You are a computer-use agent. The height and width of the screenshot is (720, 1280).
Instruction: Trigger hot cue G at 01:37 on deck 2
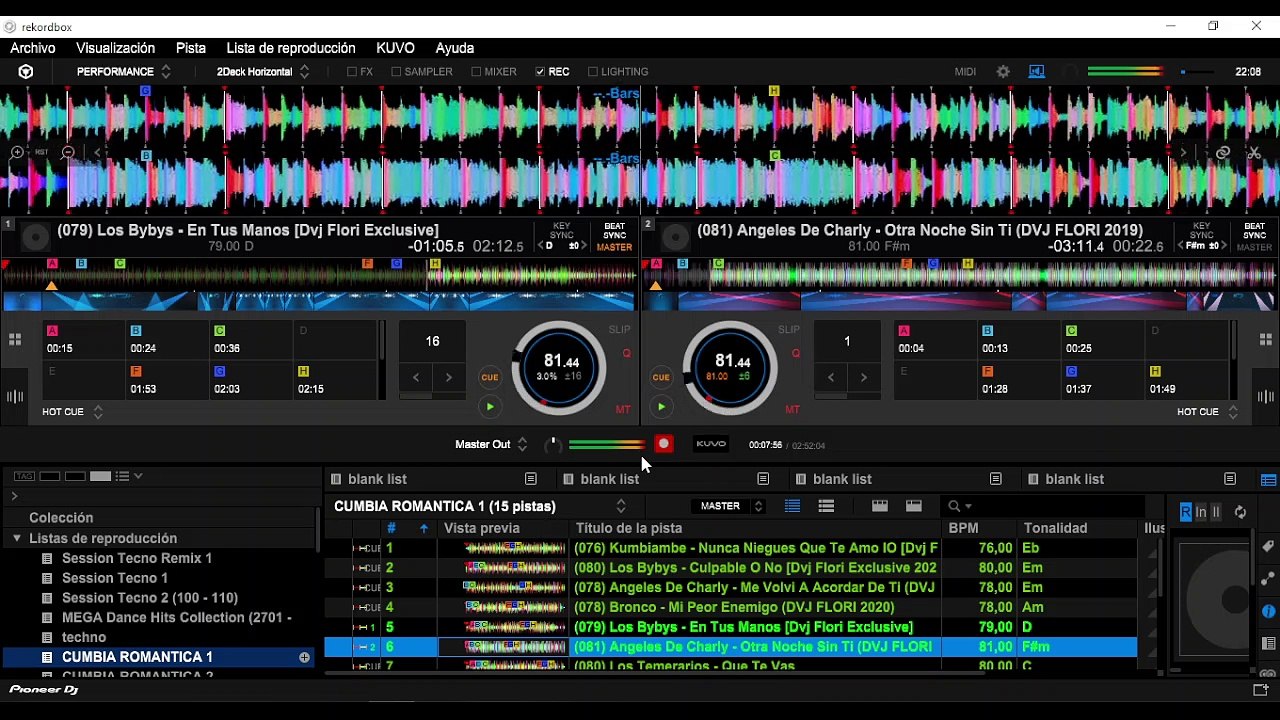coord(1103,381)
